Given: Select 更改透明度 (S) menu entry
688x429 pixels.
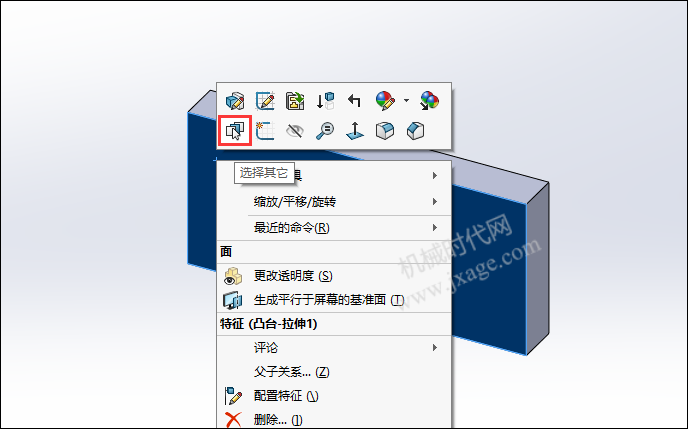Looking at the screenshot, I should coord(334,276).
